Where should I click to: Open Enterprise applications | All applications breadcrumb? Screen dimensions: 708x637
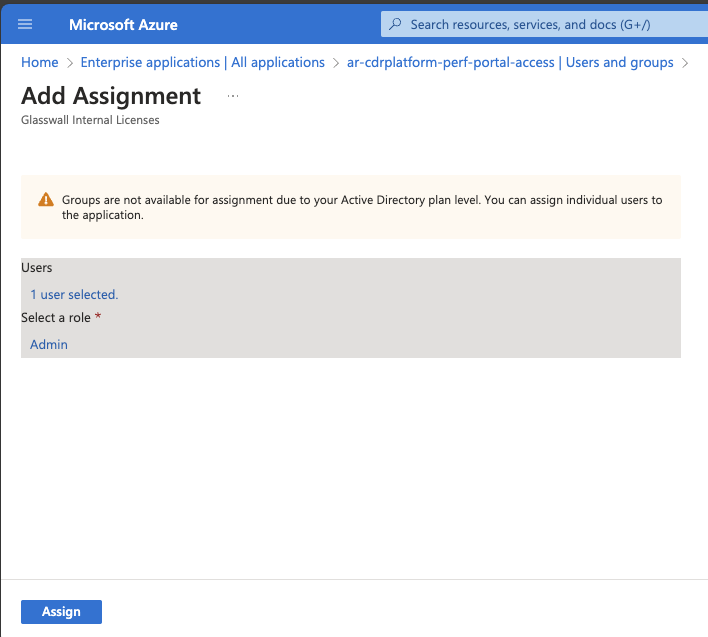202,62
